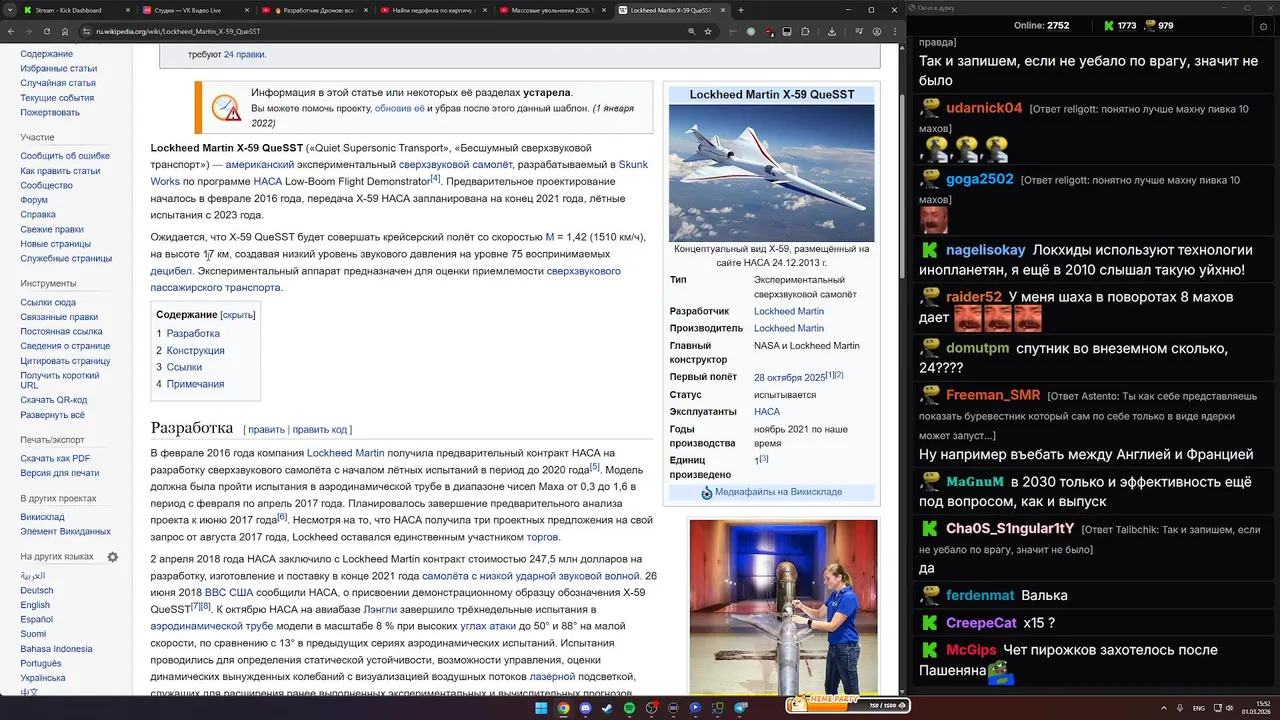The image size is (1280, 720).
Task: Open X-59 concept image thumbnail in infobox
Action: point(771,173)
